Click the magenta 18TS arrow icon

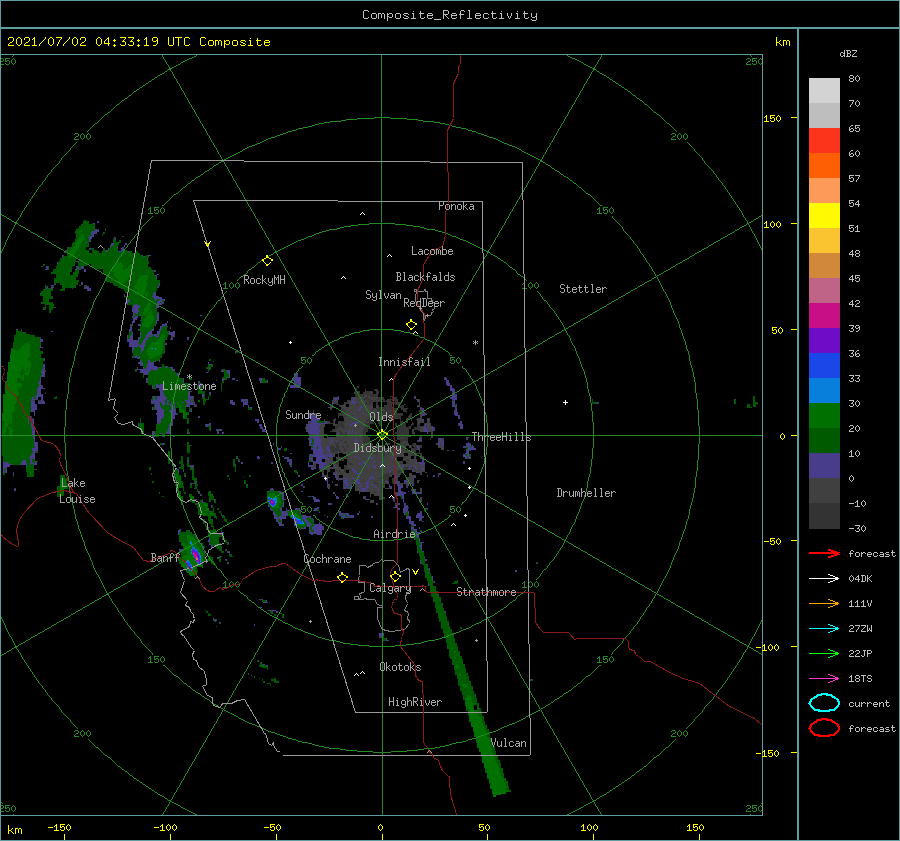tap(824, 679)
